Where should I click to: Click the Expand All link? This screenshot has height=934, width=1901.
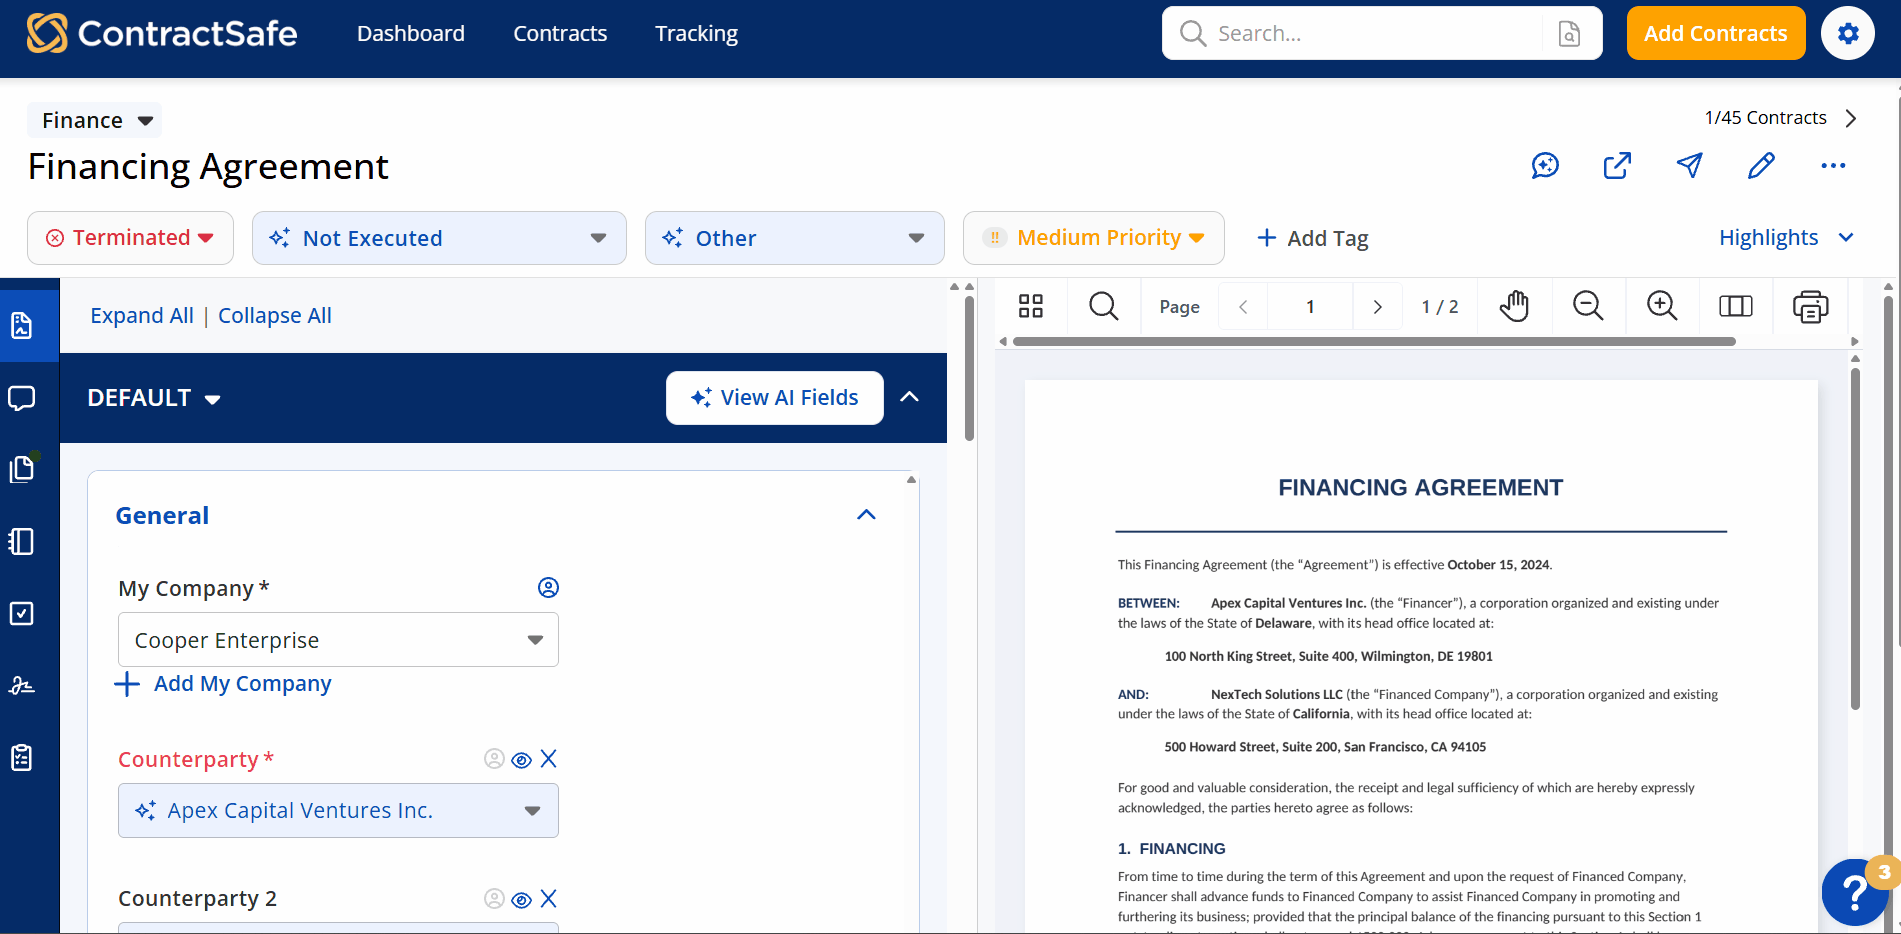(x=142, y=316)
